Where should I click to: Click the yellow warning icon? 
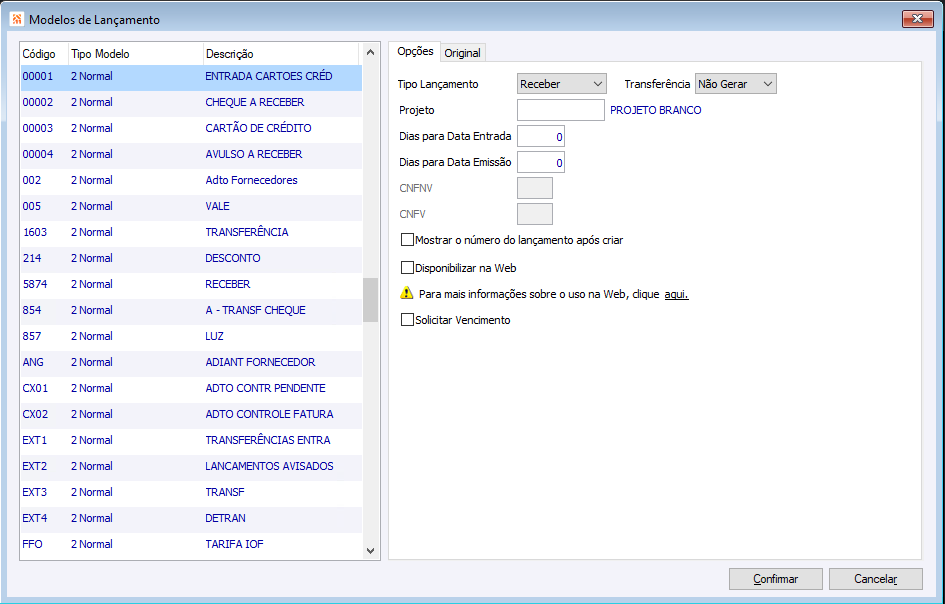coord(407,294)
